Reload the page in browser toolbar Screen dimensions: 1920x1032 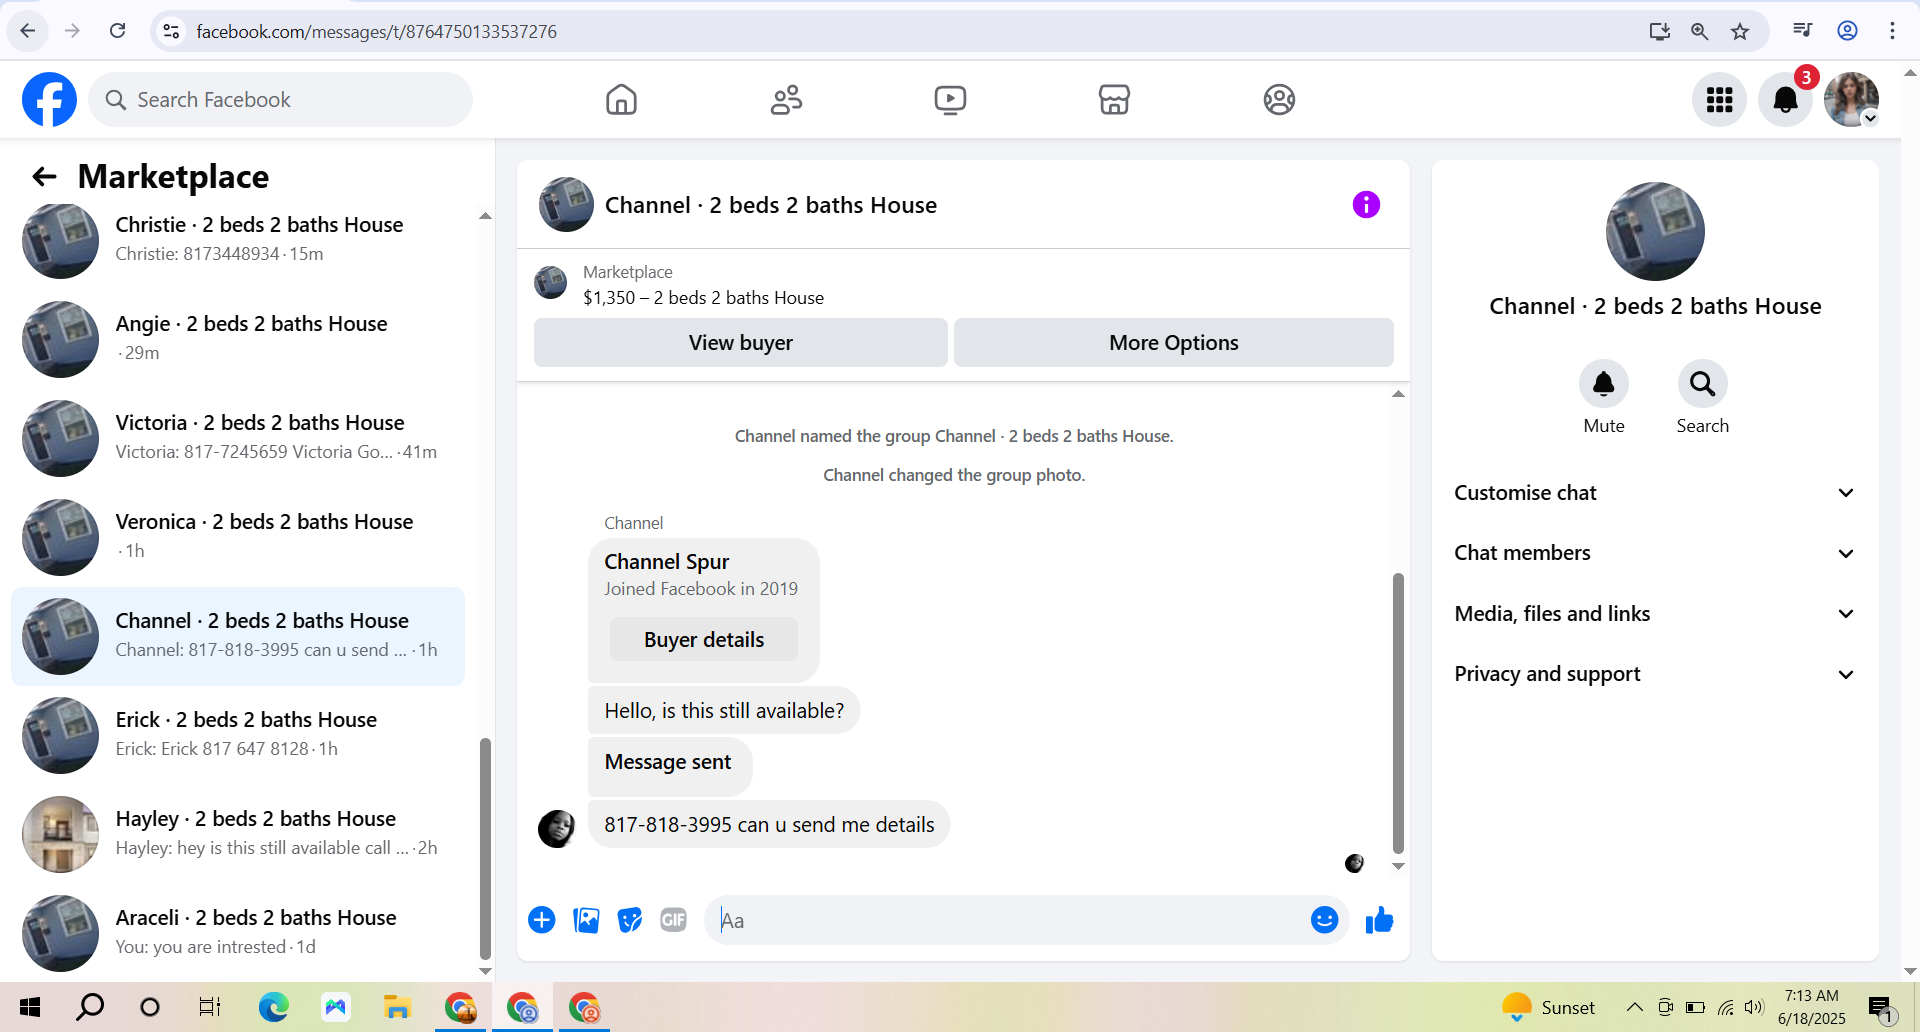(x=118, y=31)
